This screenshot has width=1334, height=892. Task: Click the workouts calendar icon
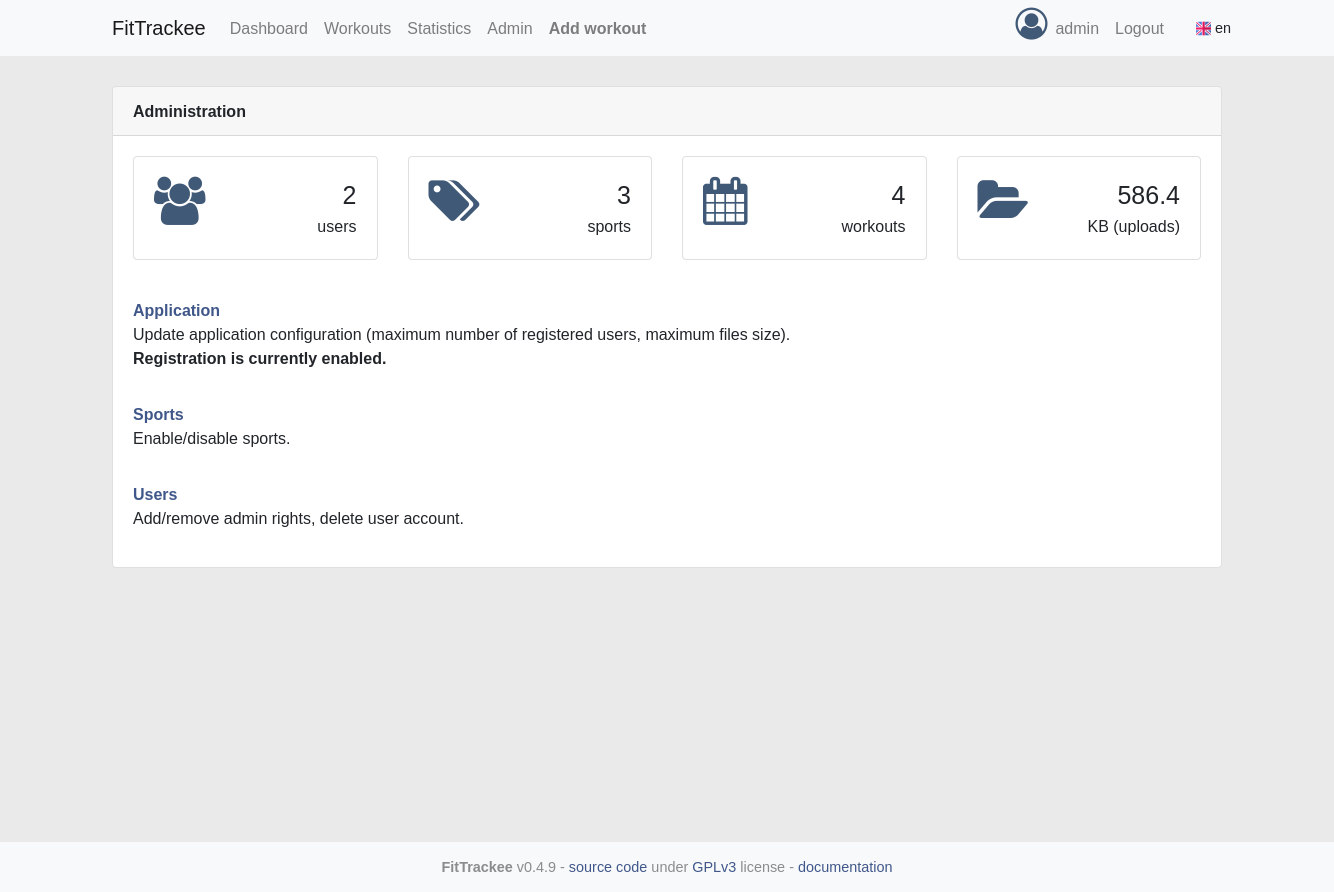click(x=725, y=201)
